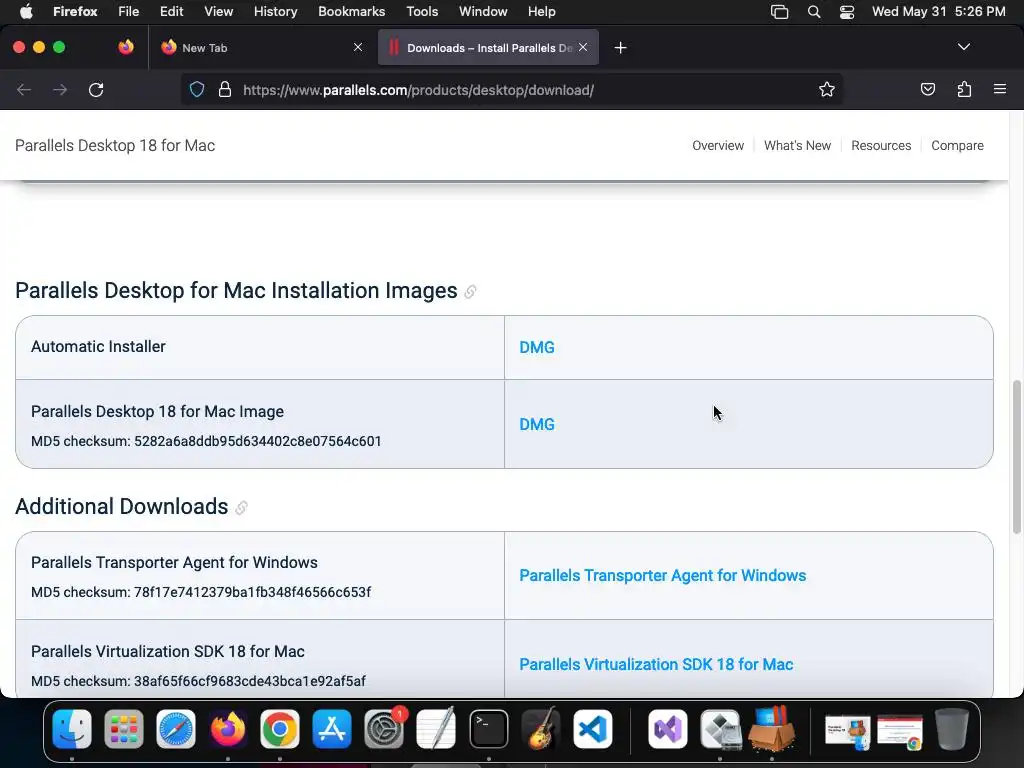Open the History menu

[x=276, y=11]
